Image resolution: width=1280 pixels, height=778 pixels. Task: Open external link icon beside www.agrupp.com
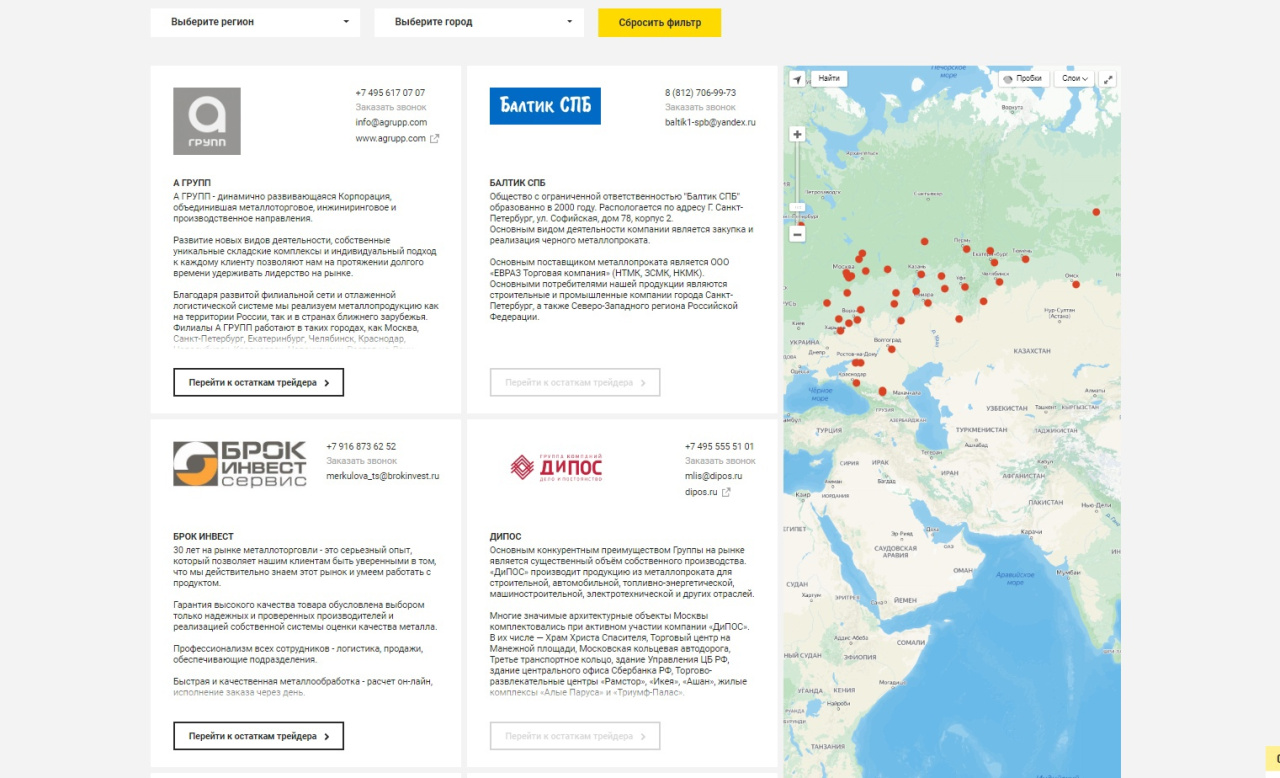(435, 139)
